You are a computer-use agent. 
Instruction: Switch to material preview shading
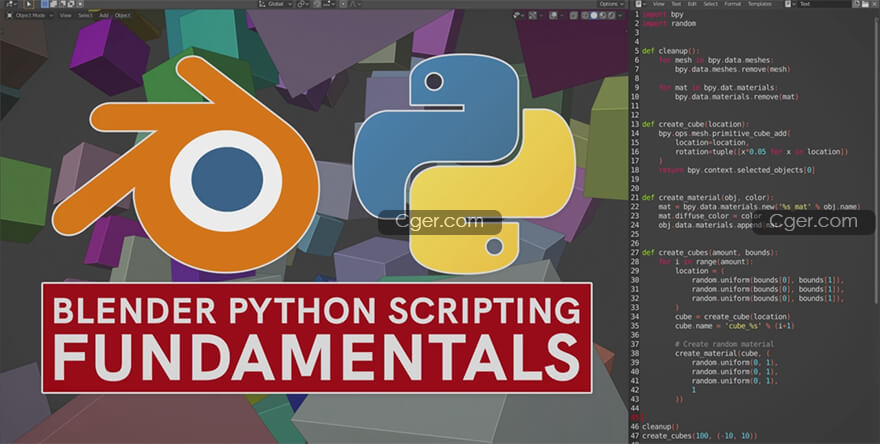pos(603,15)
